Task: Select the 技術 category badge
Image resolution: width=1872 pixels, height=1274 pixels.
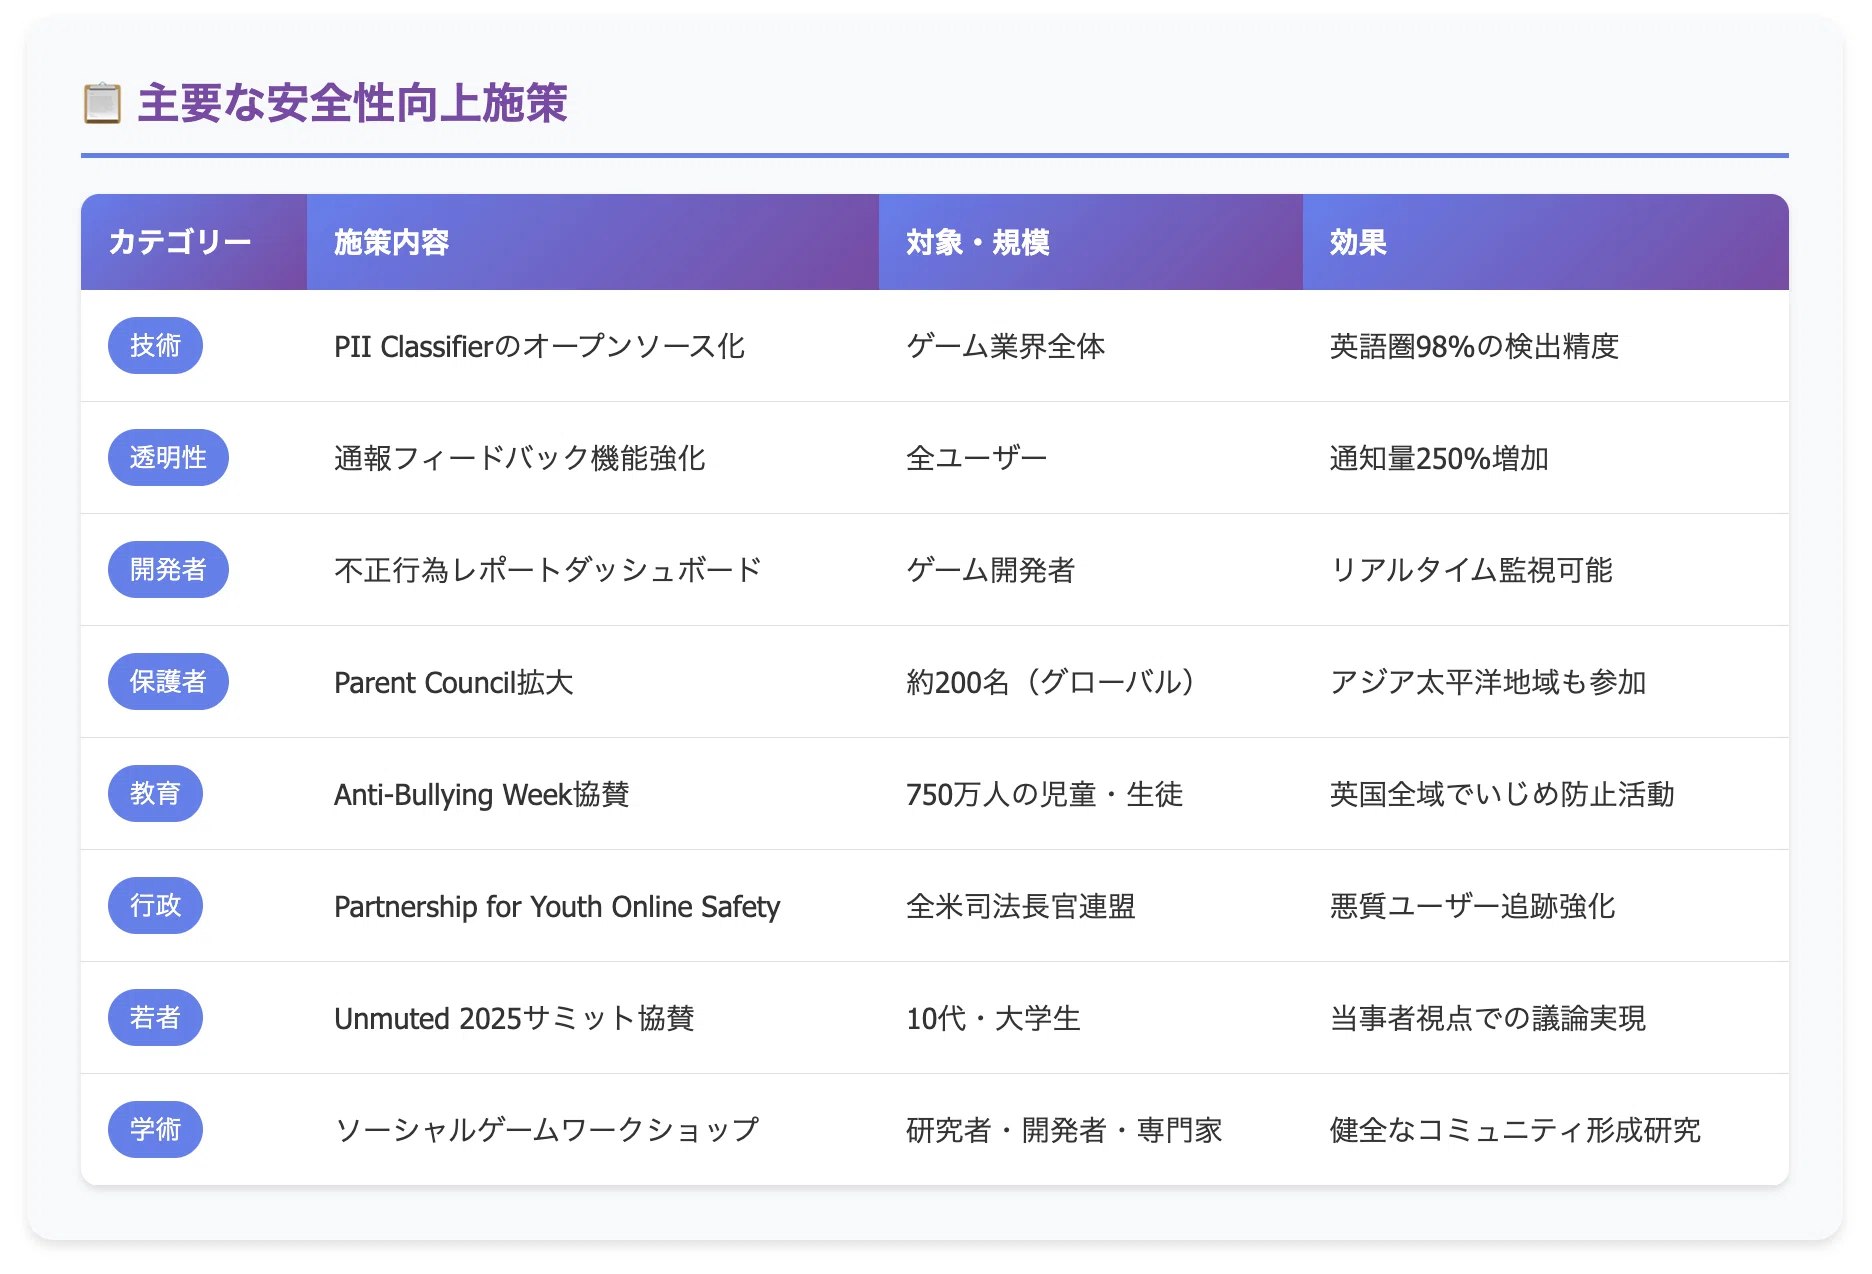Action: (x=155, y=346)
